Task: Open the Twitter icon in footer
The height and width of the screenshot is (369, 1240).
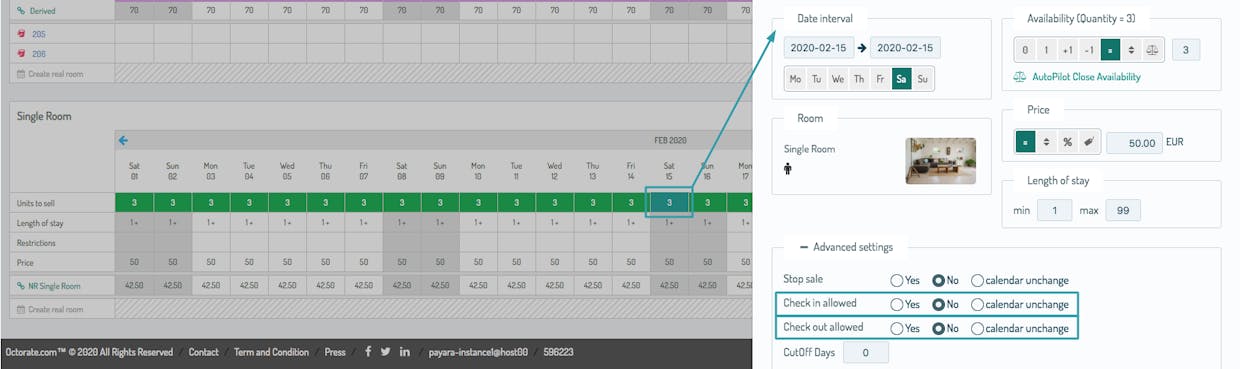Action: point(386,352)
